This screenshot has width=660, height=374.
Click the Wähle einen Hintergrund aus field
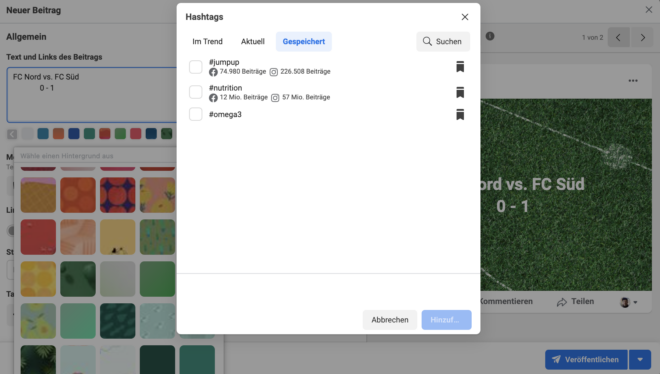(96, 156)
